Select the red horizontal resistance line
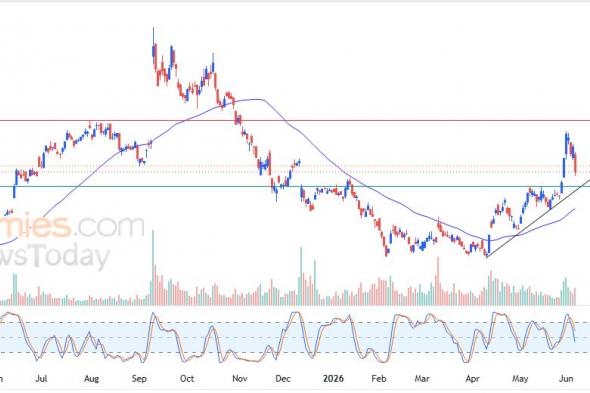 (295, 121)
